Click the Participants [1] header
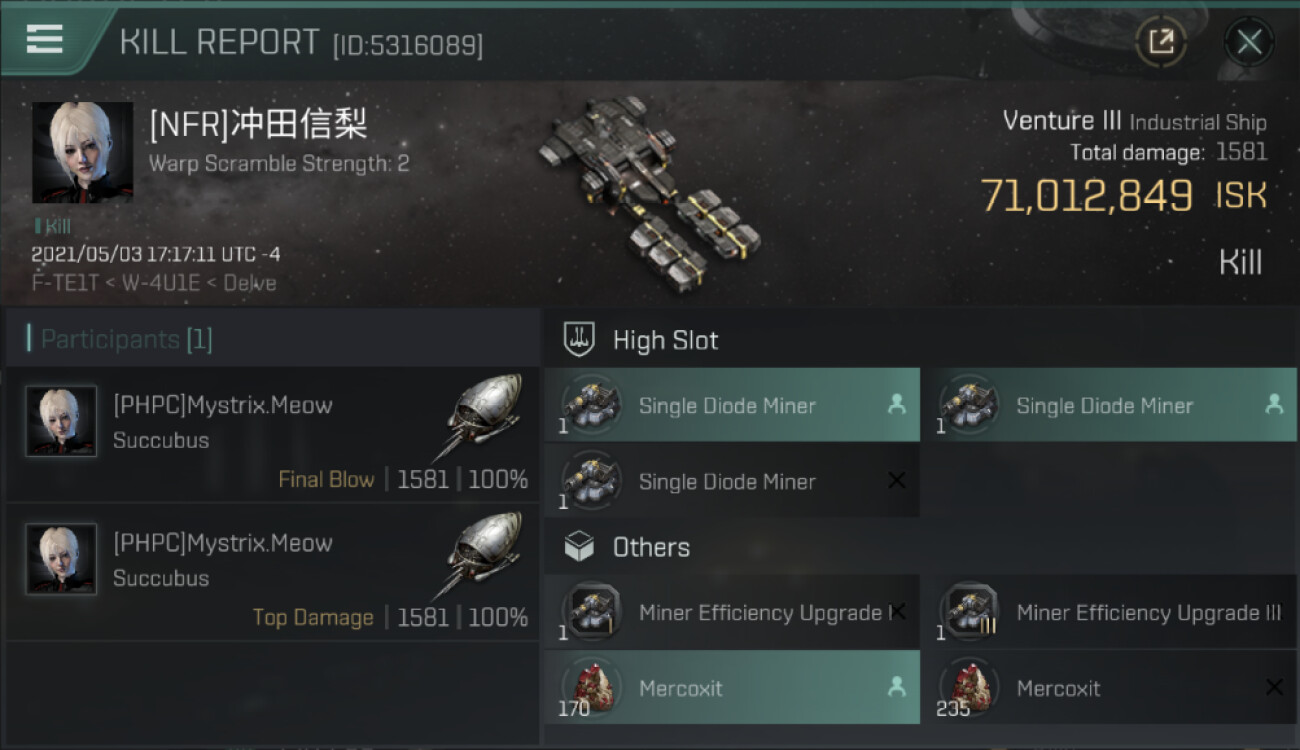 coord(126,339)
